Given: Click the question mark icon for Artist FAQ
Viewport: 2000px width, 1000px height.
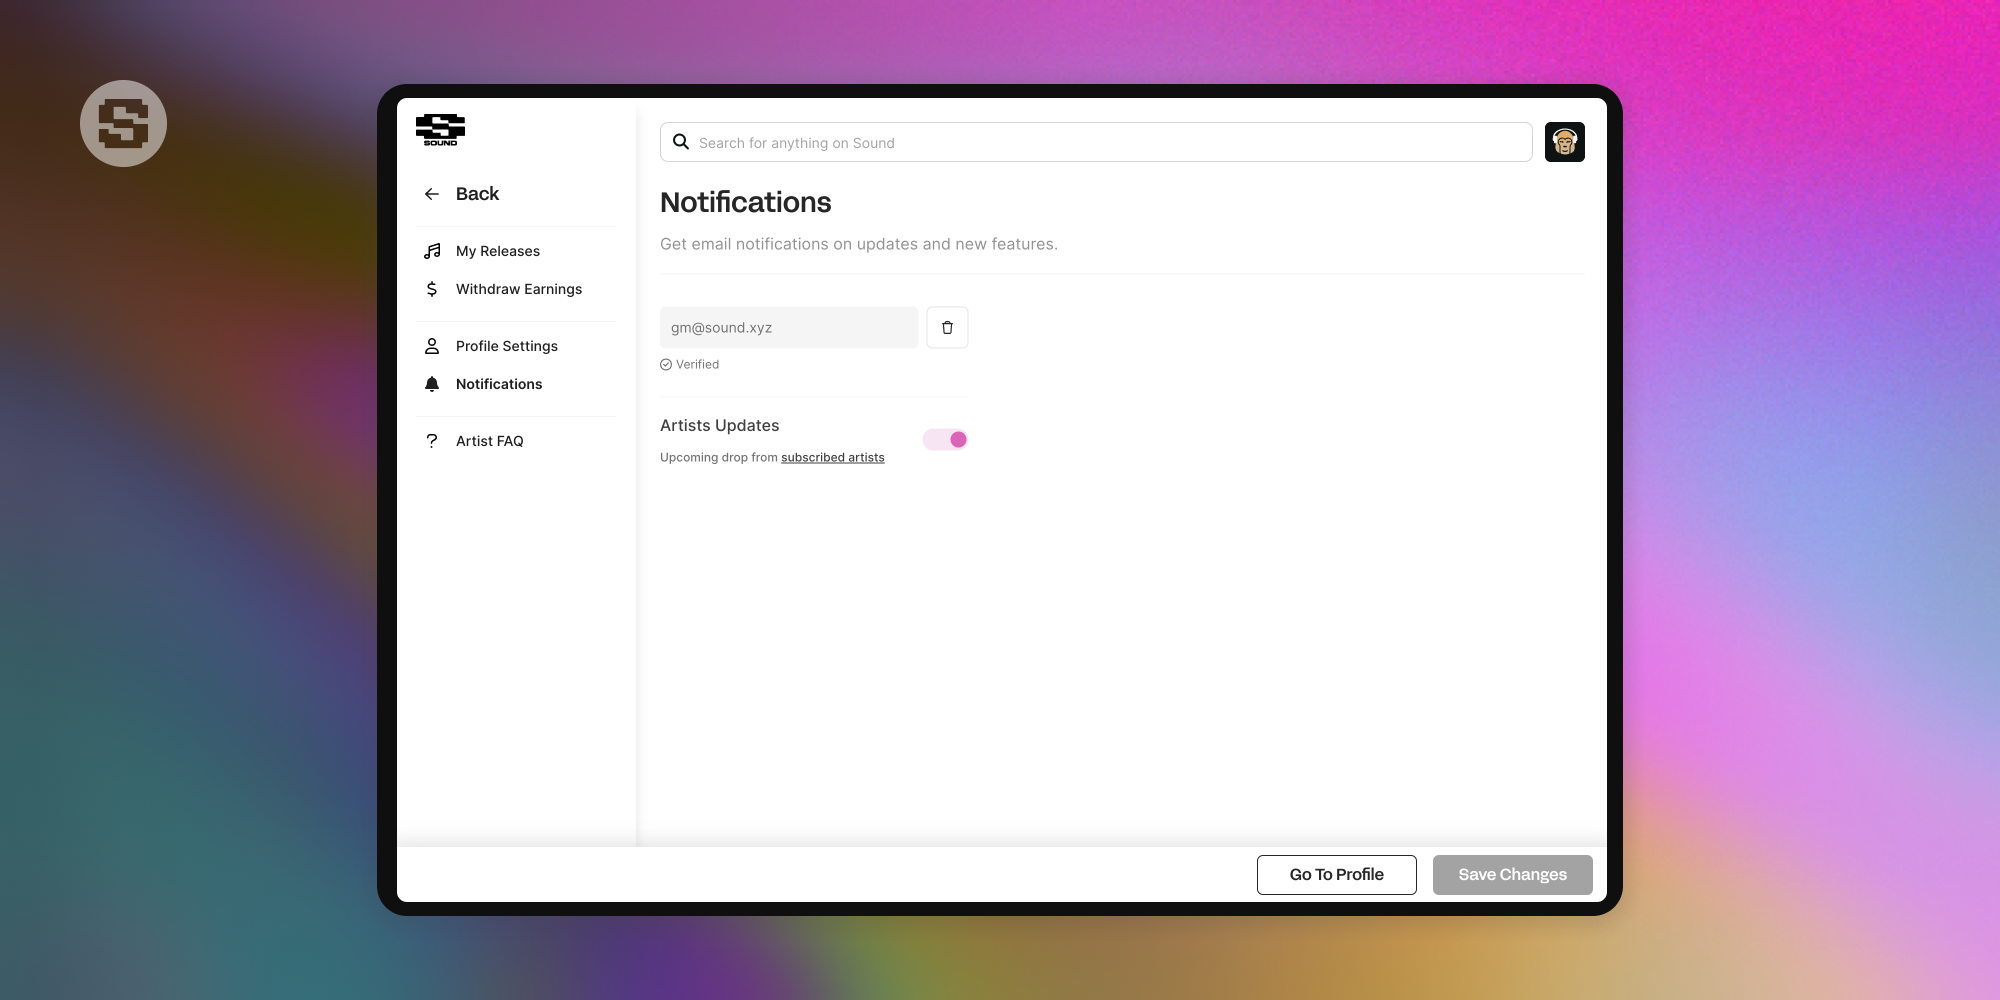Looking at the screenshot, I should tap(432, 441).
